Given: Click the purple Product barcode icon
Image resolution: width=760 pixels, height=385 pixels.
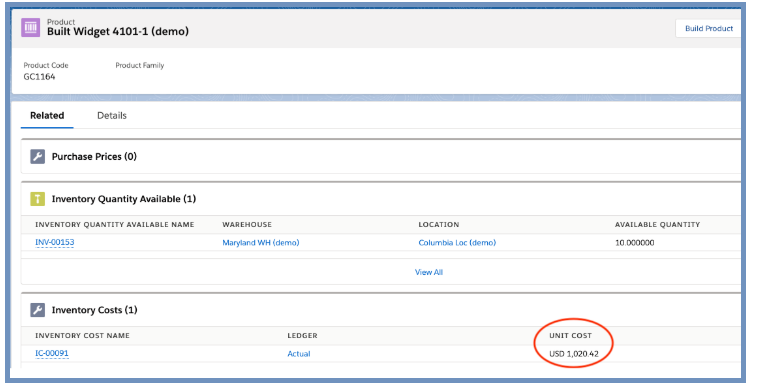Looking at the screenshot, I should coord(31,28).
